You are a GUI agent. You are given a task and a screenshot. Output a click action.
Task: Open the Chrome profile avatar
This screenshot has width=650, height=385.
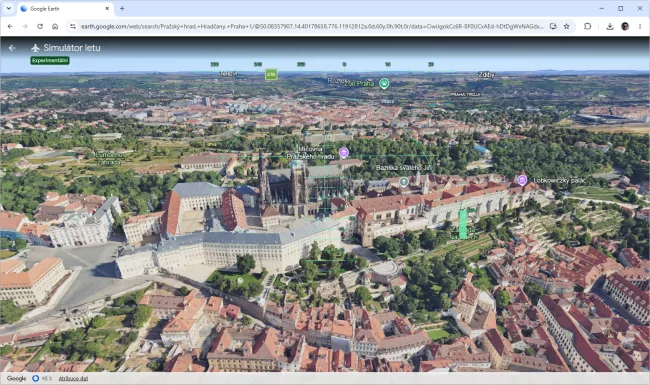tap(625, 26)
